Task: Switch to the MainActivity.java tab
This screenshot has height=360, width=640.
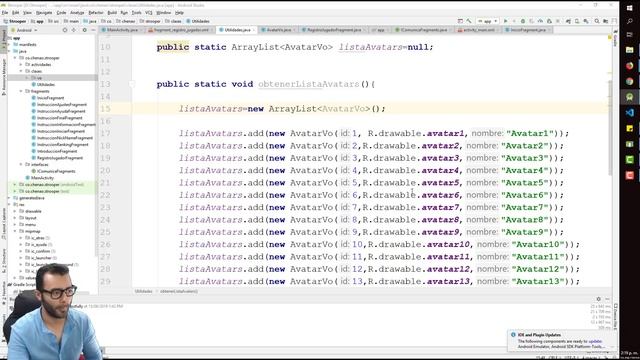Action: [x=122, y=30]
